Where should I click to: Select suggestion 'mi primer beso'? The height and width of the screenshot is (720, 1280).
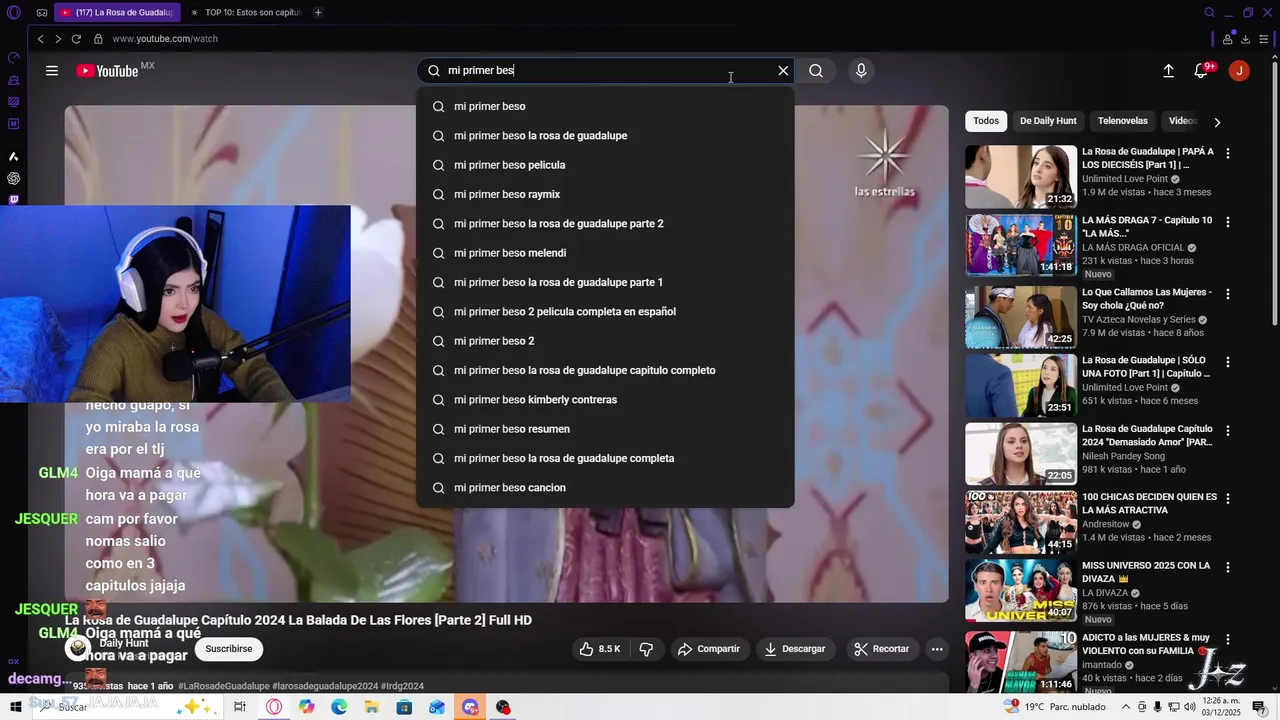[x=605, y=106]
